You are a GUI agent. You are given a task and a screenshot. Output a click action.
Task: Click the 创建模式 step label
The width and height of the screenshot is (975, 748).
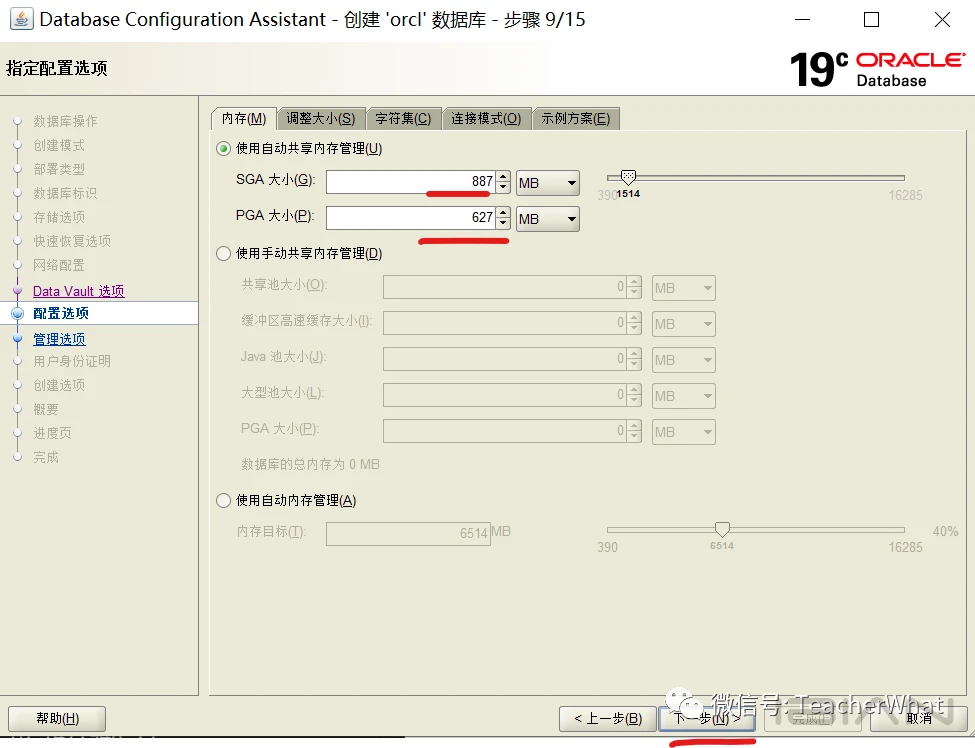point(59,145)
